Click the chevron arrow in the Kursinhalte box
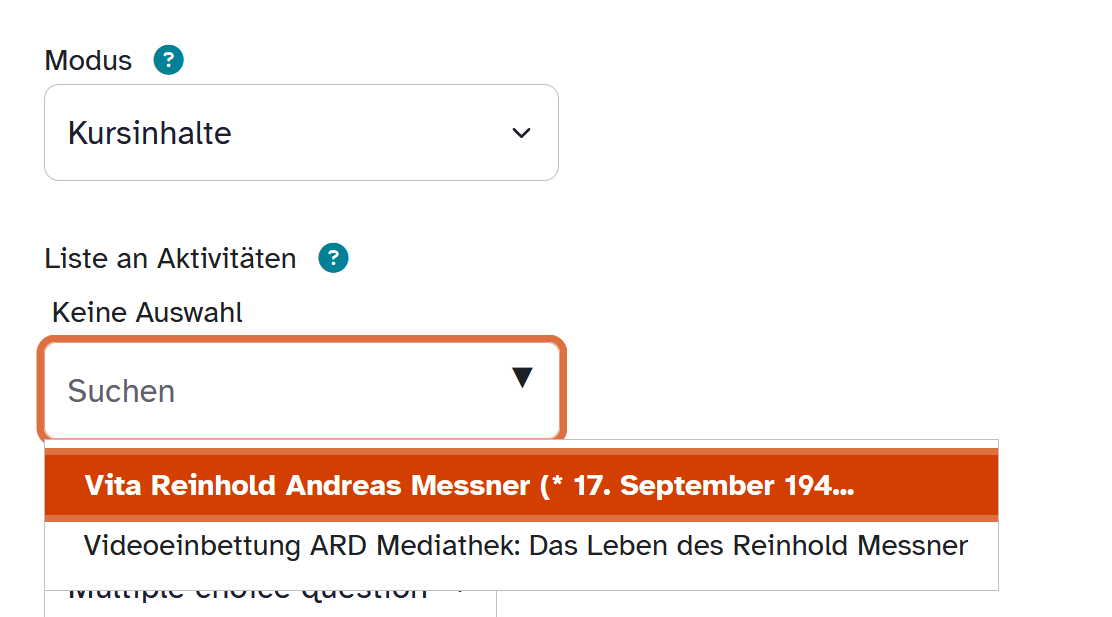 521,133
